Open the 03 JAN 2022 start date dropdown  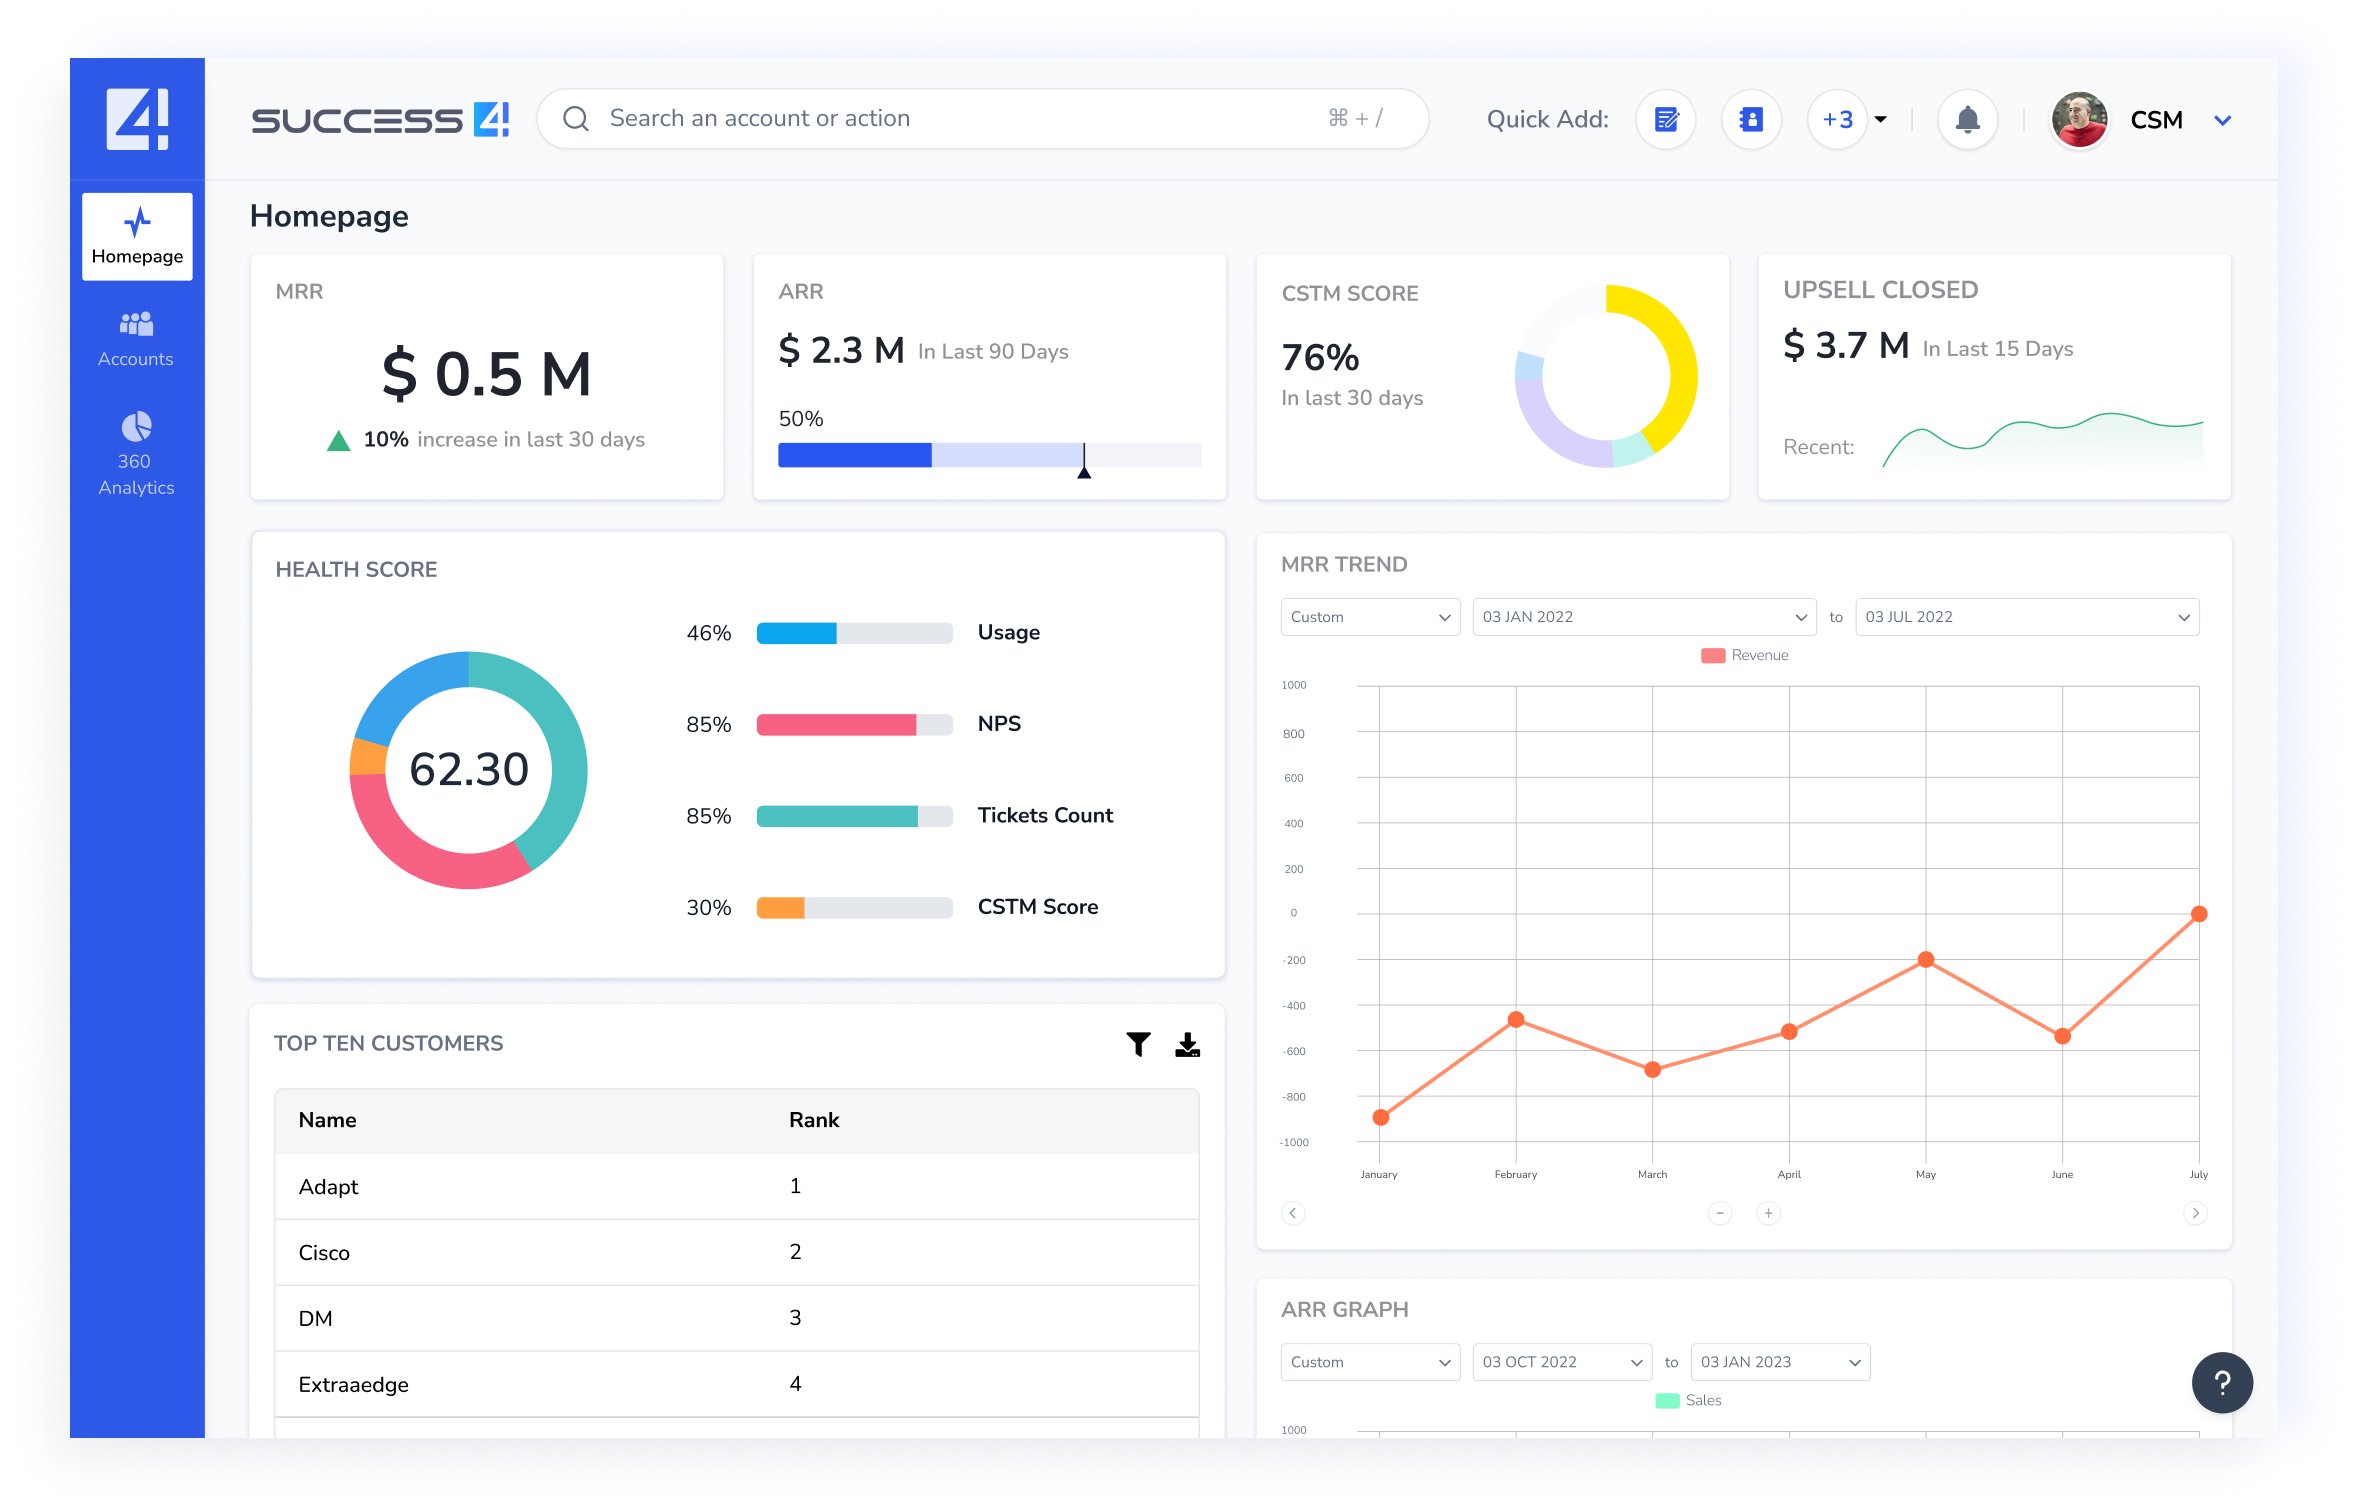tap(1643, 617)
